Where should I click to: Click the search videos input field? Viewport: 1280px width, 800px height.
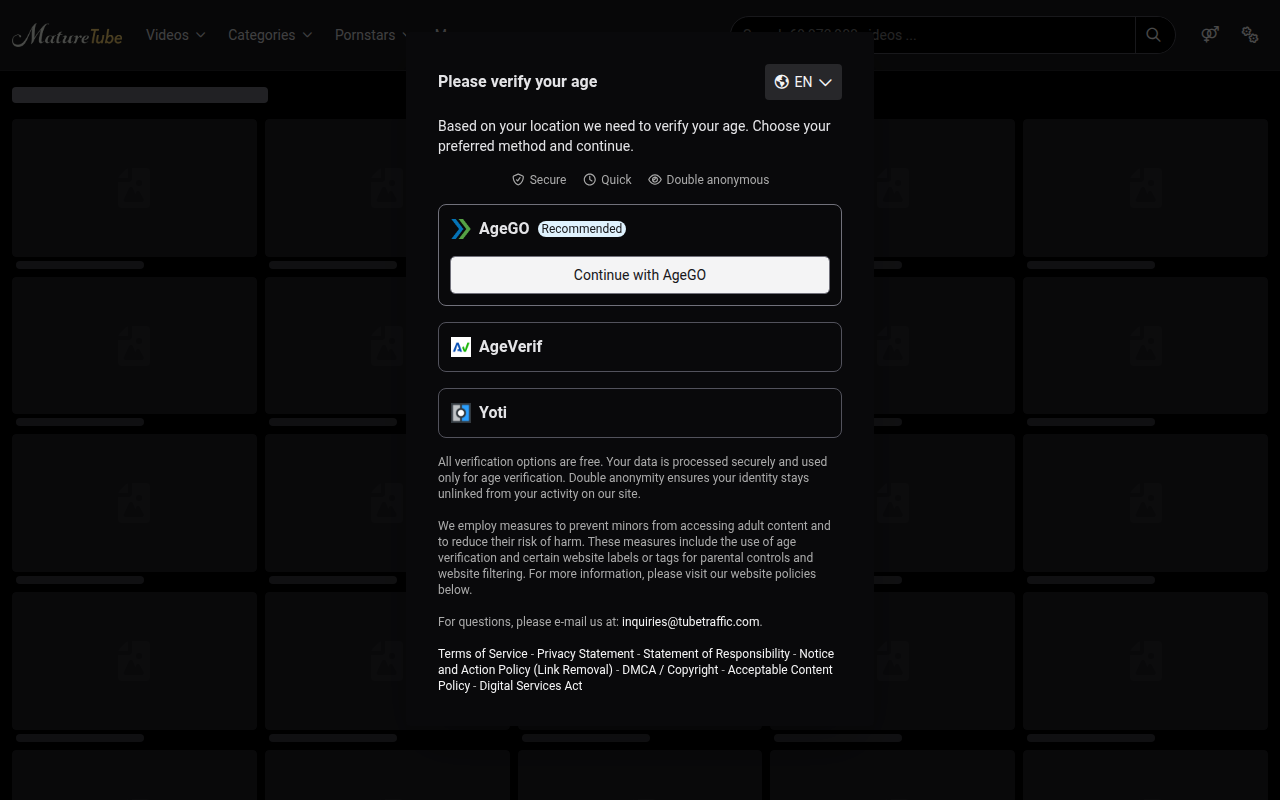pyautogui.click(x=933, y=35)
